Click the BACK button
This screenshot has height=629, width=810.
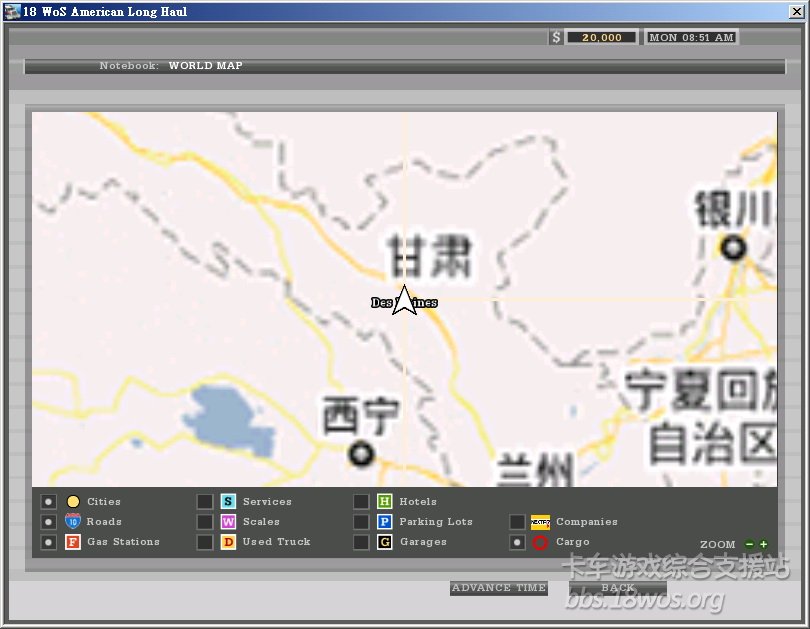tap(618, 588)
